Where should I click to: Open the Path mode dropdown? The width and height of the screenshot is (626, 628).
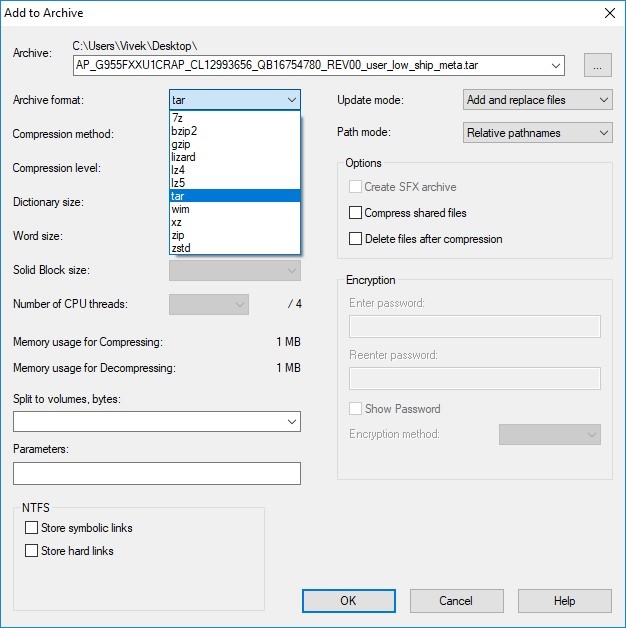(x=538, y=133)
